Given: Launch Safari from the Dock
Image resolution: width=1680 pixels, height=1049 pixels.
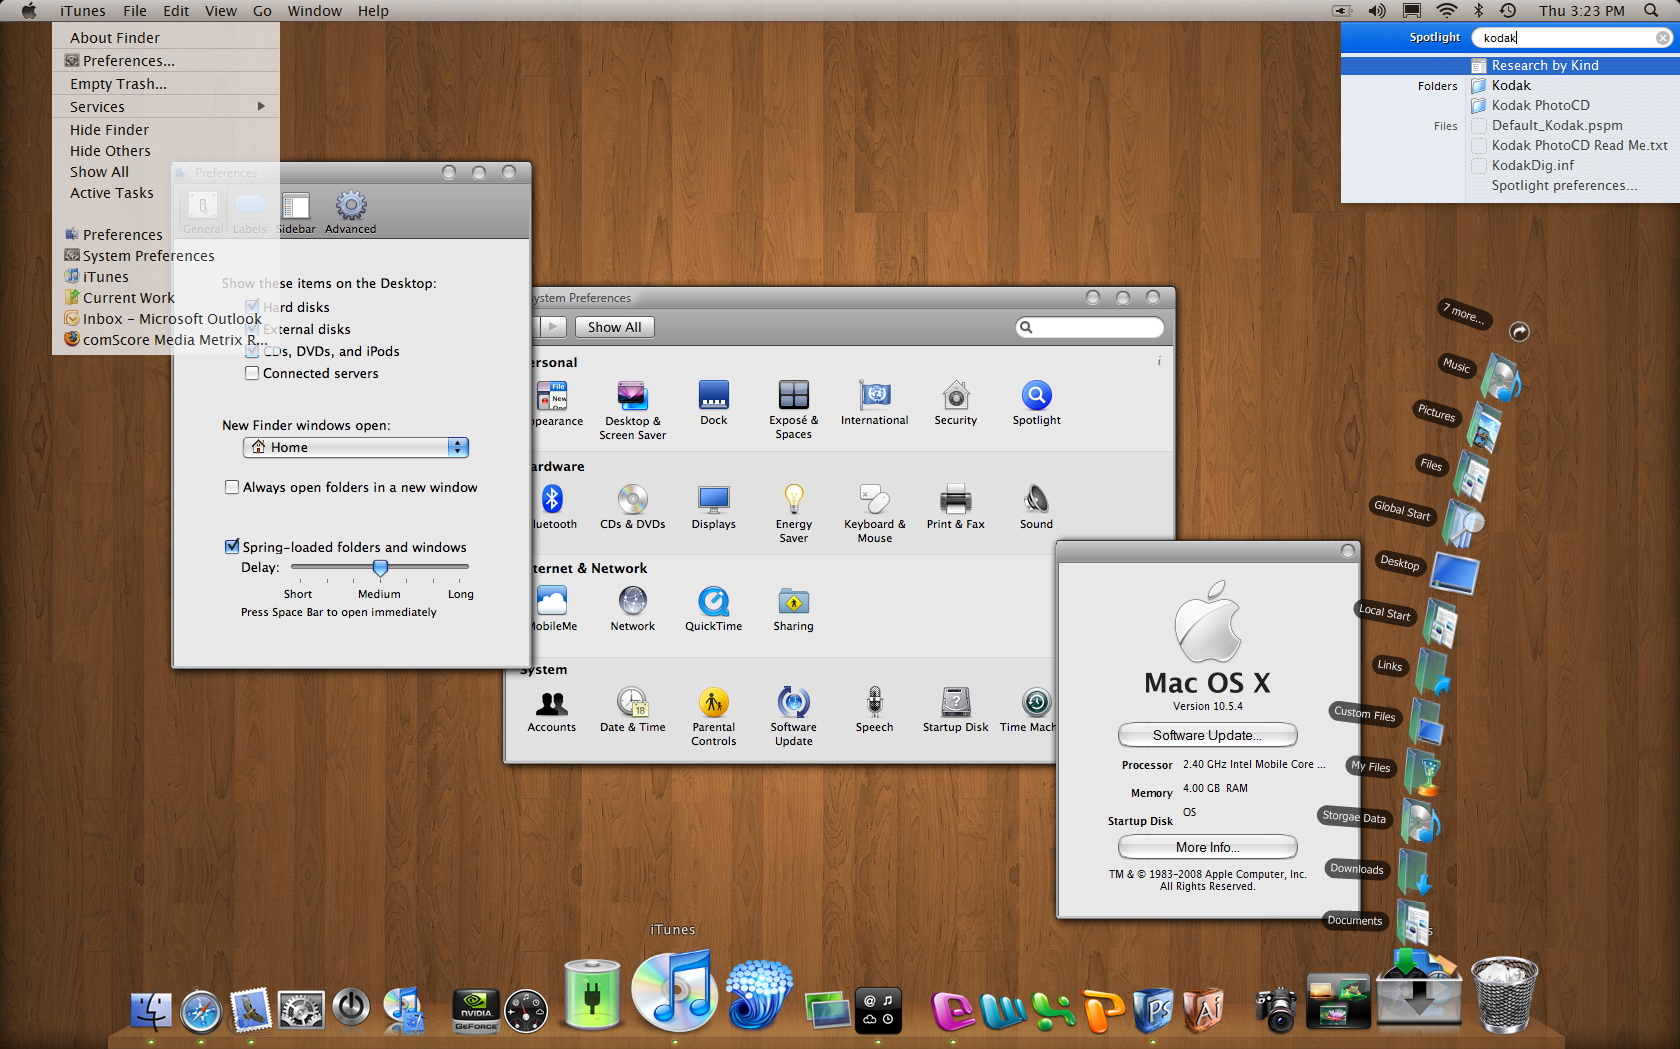Looking at the screenshot, I should click(201, 1012).
